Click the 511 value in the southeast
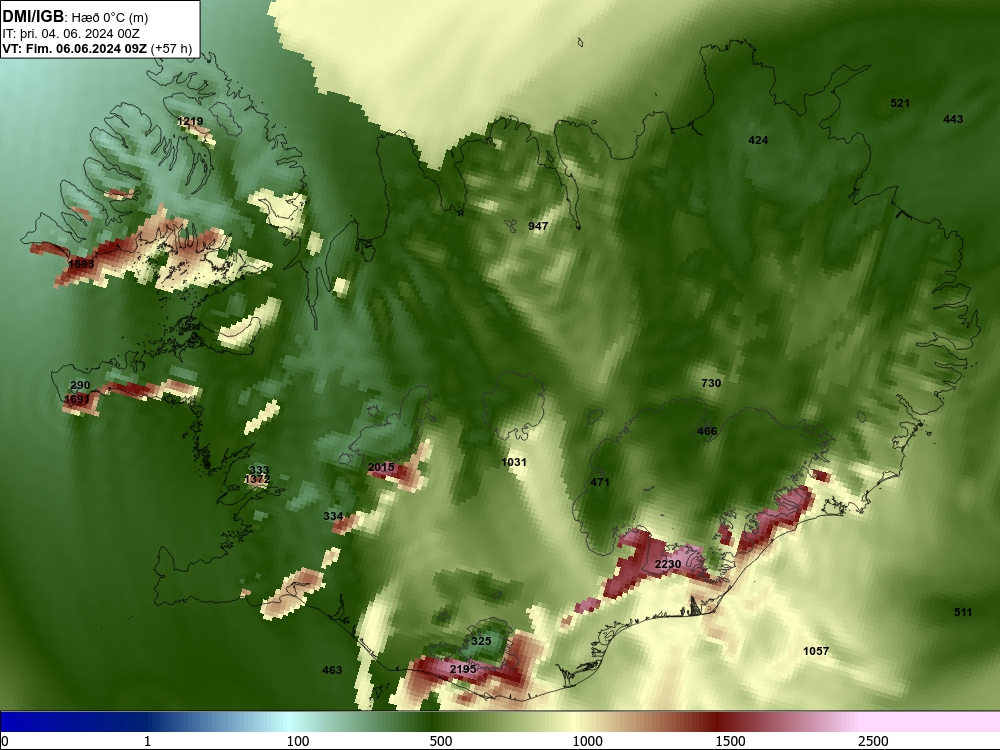The image size is (1000, 750). tap(962, 612)
